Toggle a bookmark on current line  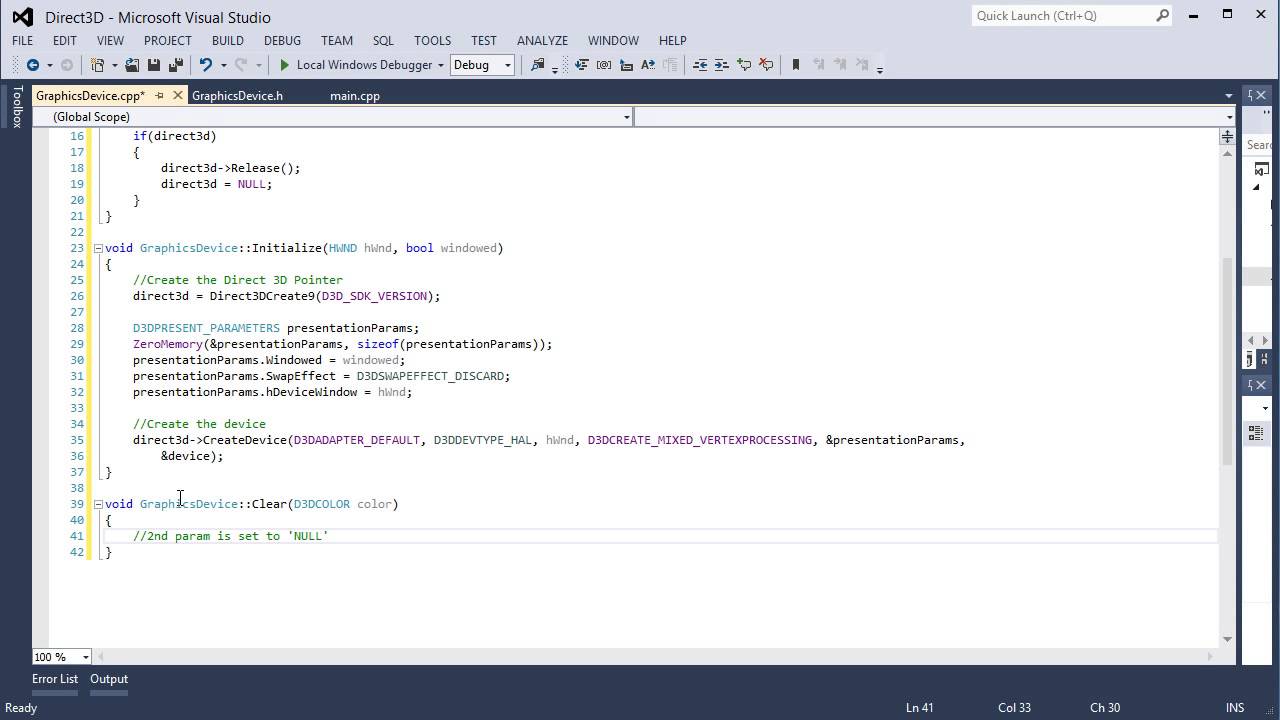pyautogui.click(x=796, y=65)
